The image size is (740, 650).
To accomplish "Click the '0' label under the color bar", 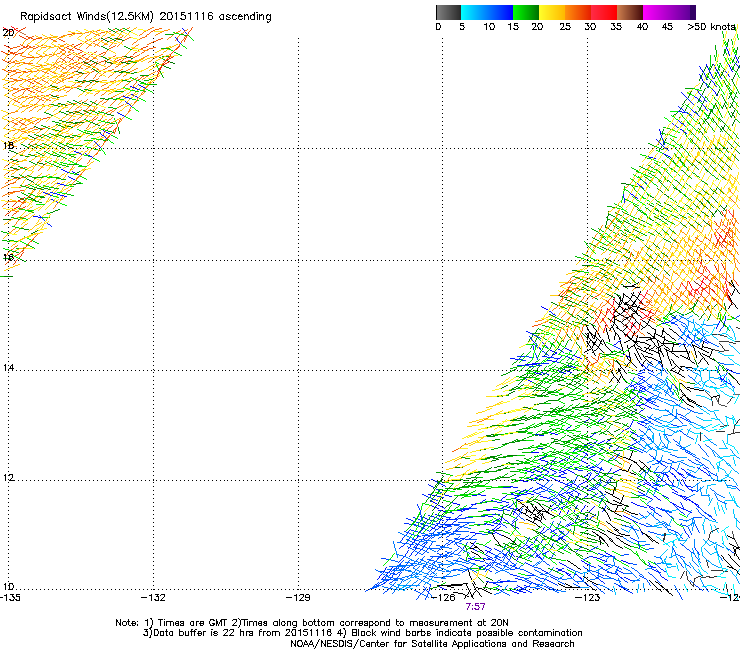I will coord(438,27).
